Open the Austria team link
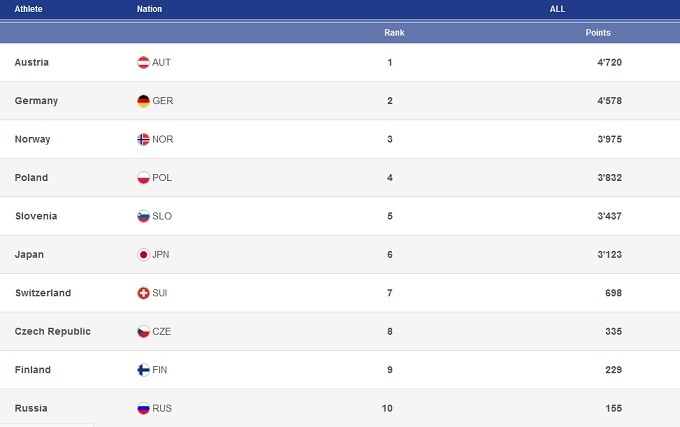680x427 pixels. point(32,63)
